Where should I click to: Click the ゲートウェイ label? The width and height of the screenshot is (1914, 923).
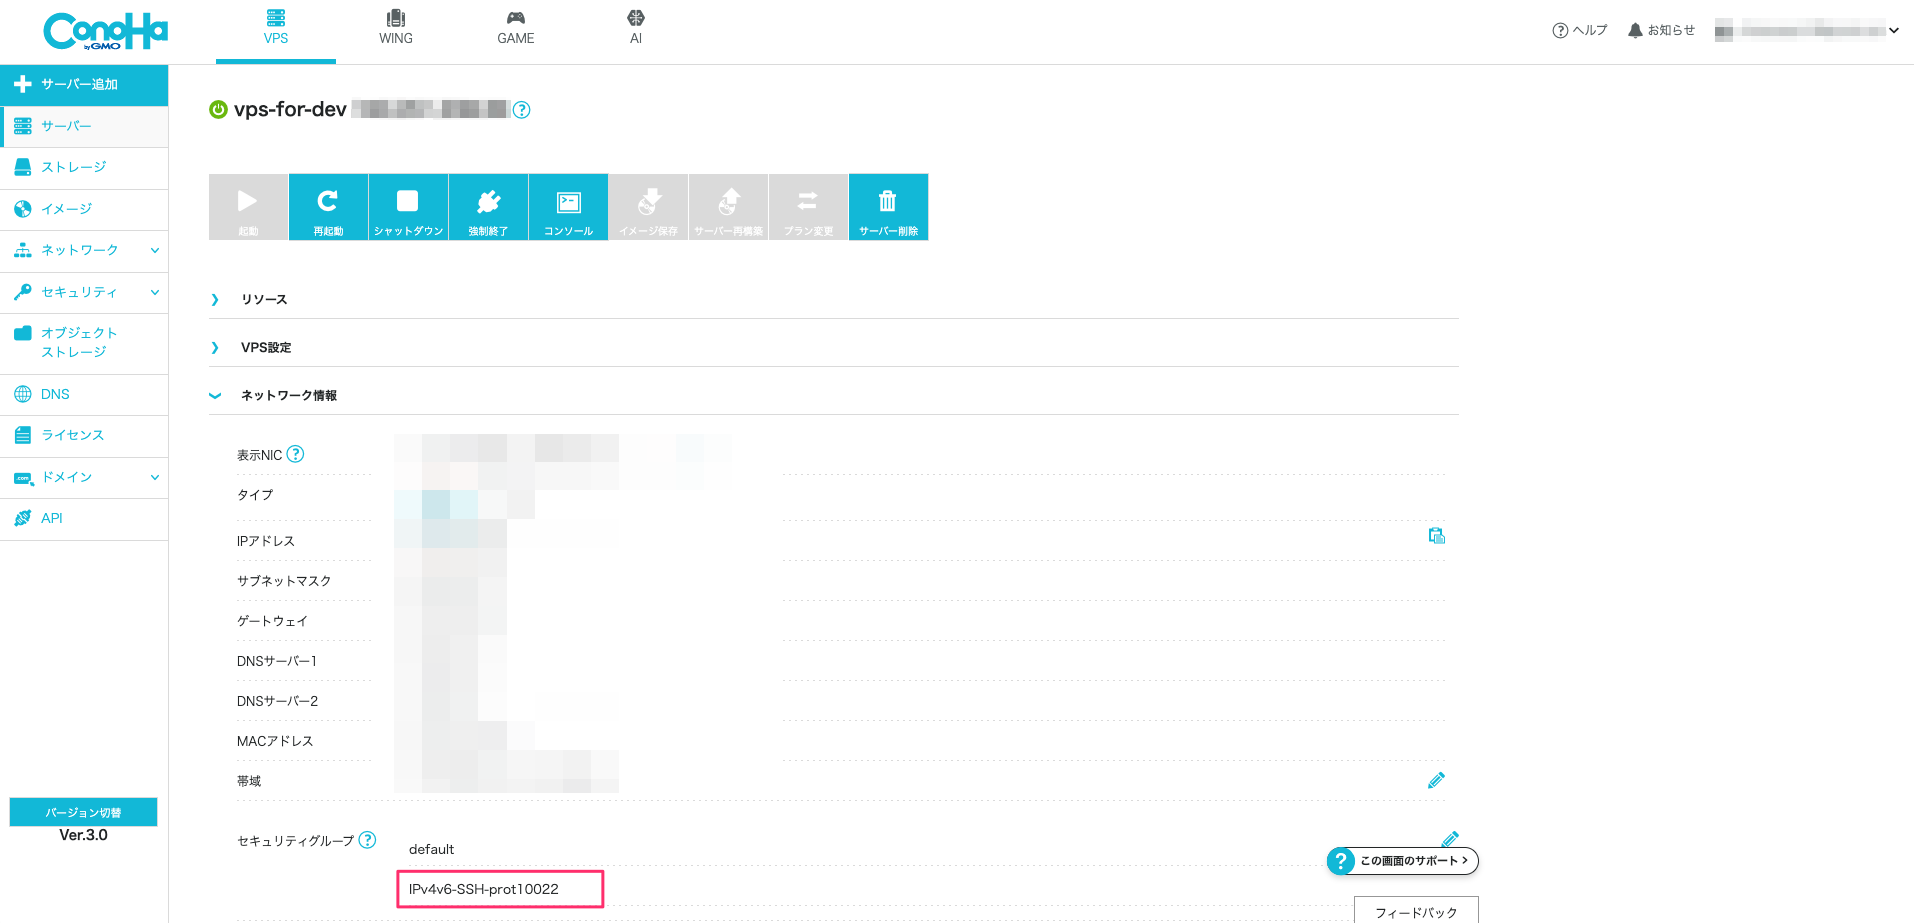click(272, 621)
